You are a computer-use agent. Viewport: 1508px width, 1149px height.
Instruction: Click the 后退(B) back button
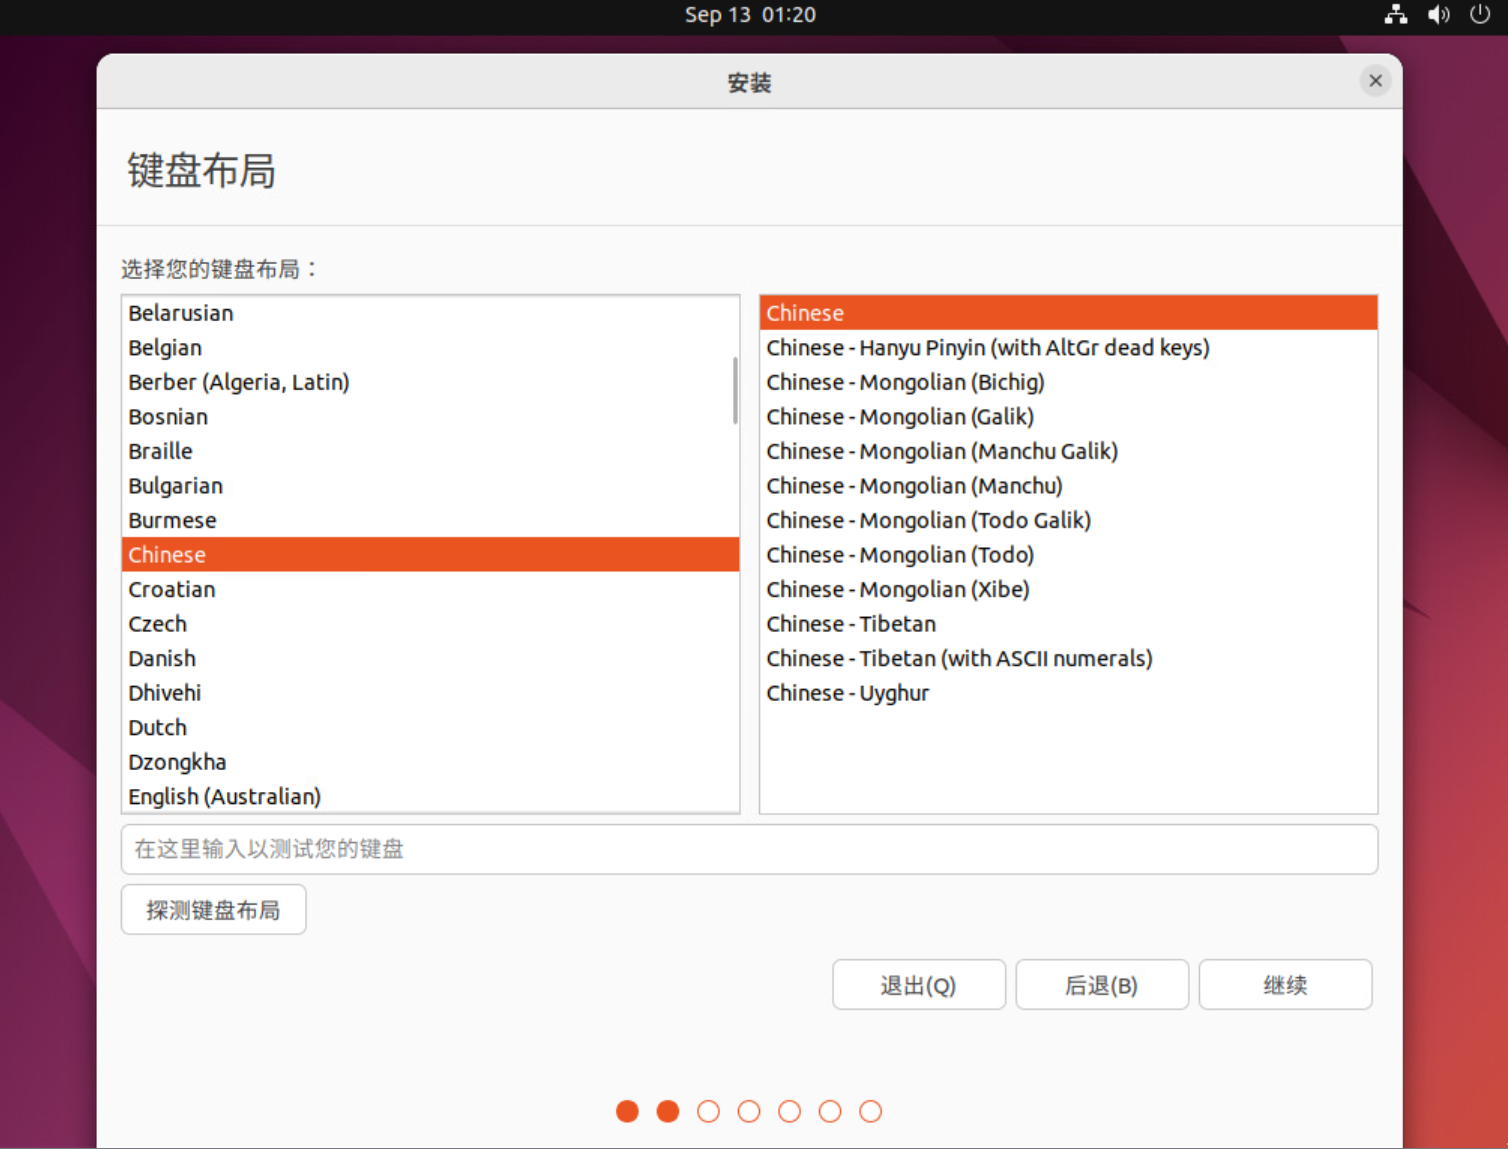pos(1102,985)
